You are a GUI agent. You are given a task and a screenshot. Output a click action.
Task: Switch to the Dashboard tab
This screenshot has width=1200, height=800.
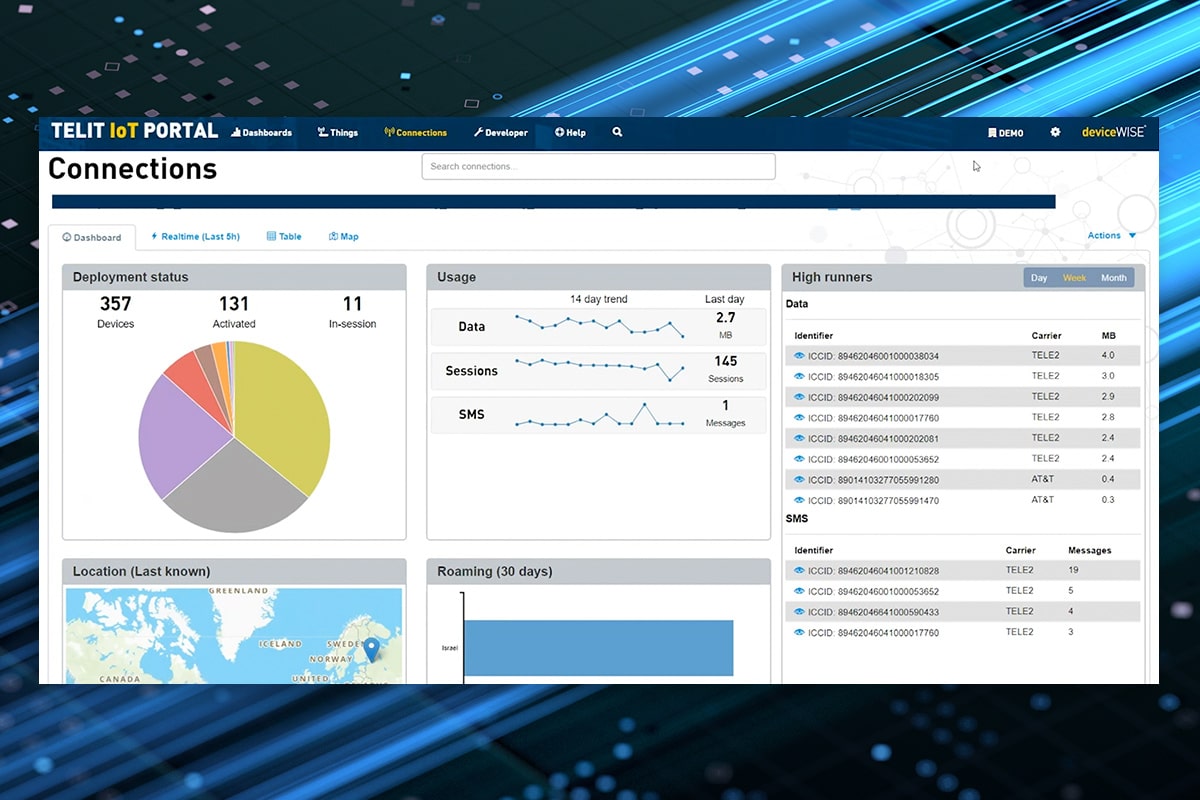[x=92, y=237]
